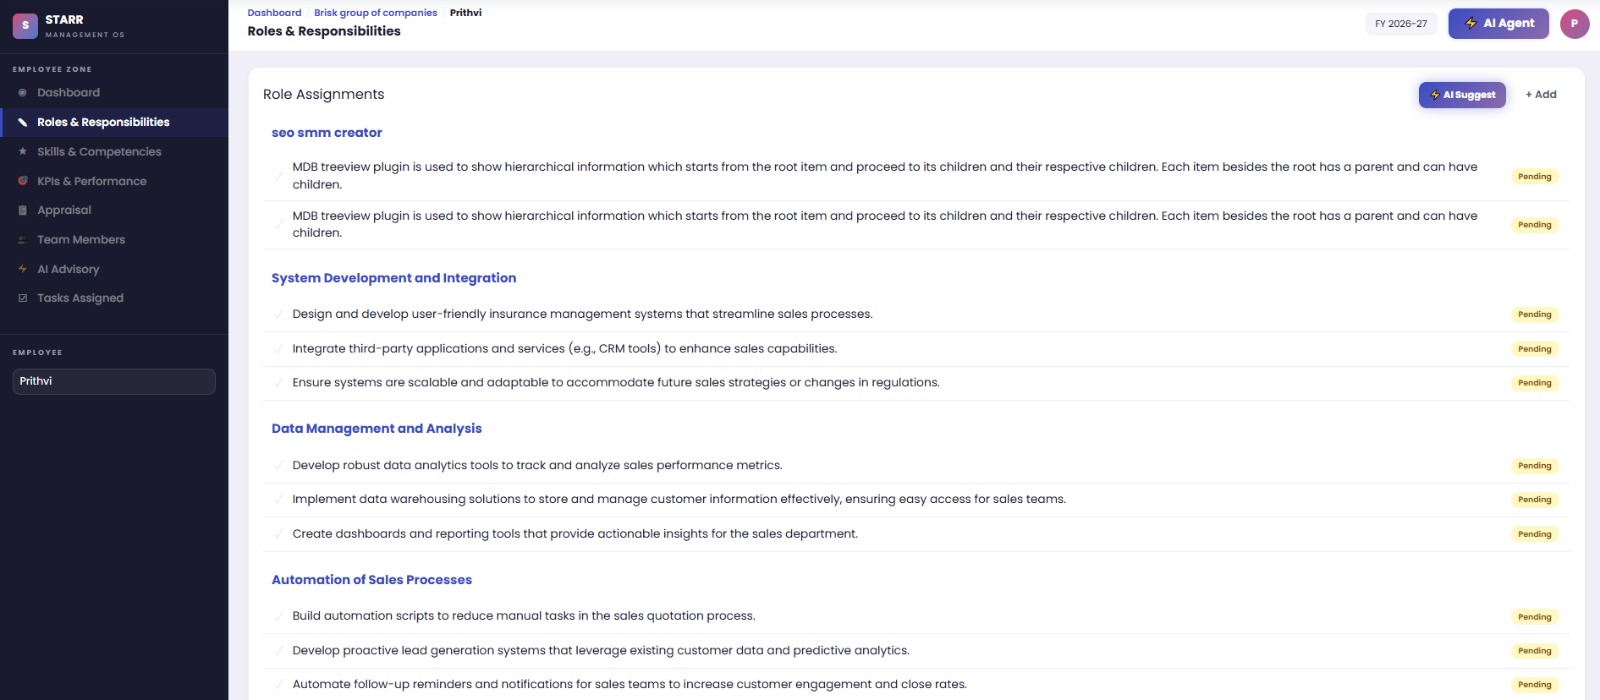Click the AI Suggest button

point(1462,95)
